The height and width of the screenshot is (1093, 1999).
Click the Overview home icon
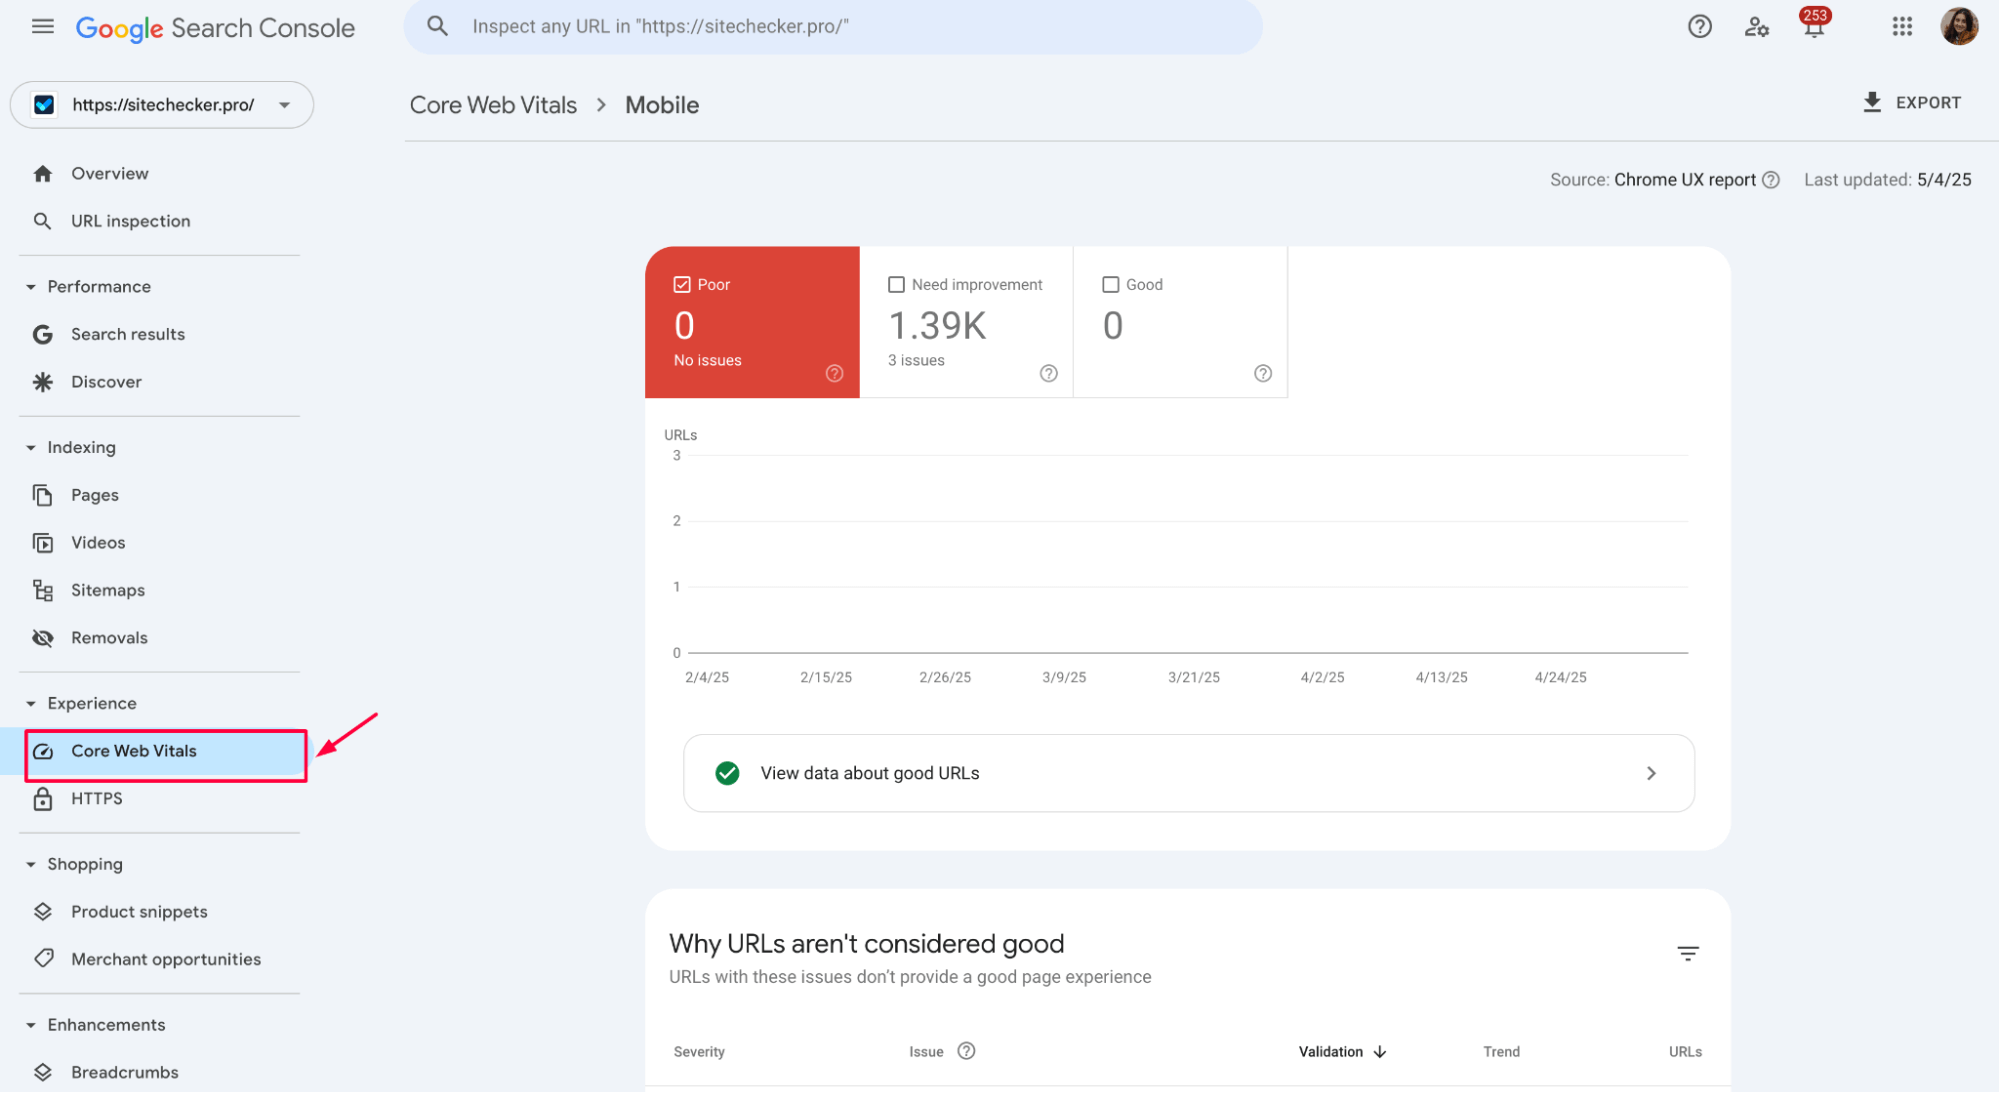(x=42, y=174)
